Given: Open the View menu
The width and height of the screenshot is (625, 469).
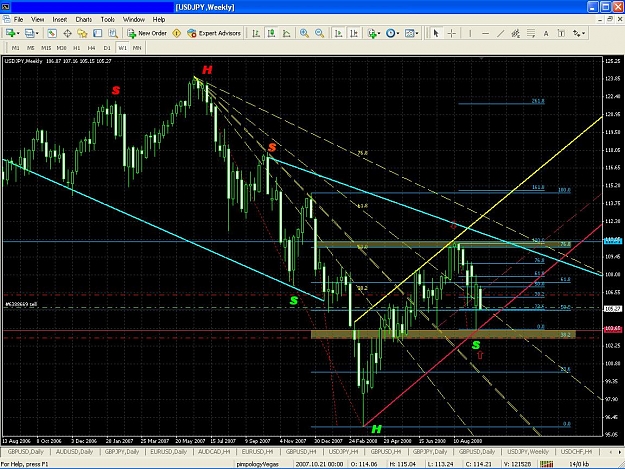Looking at the screenshot, I should [37, 19].
